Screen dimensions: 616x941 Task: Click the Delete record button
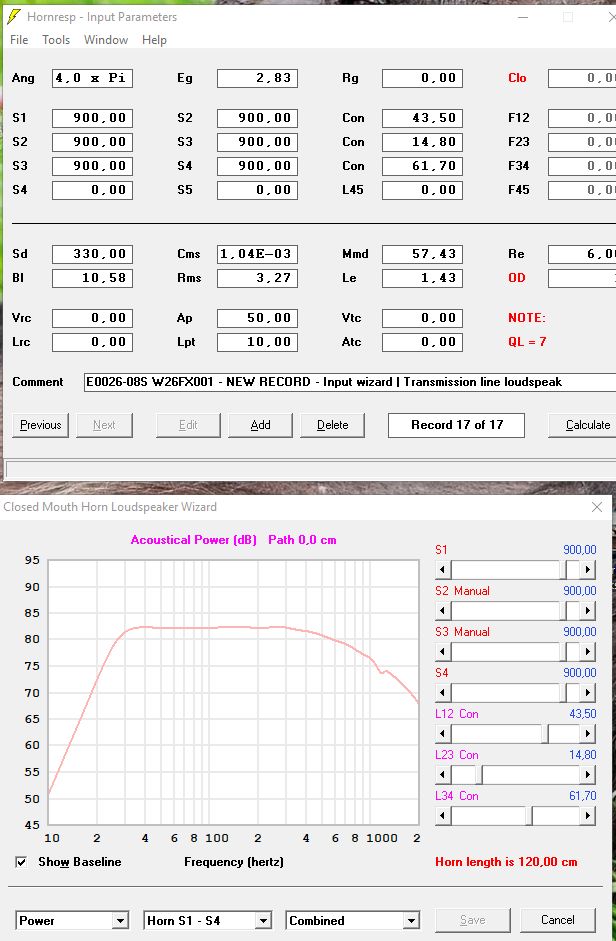pos(333,425)
